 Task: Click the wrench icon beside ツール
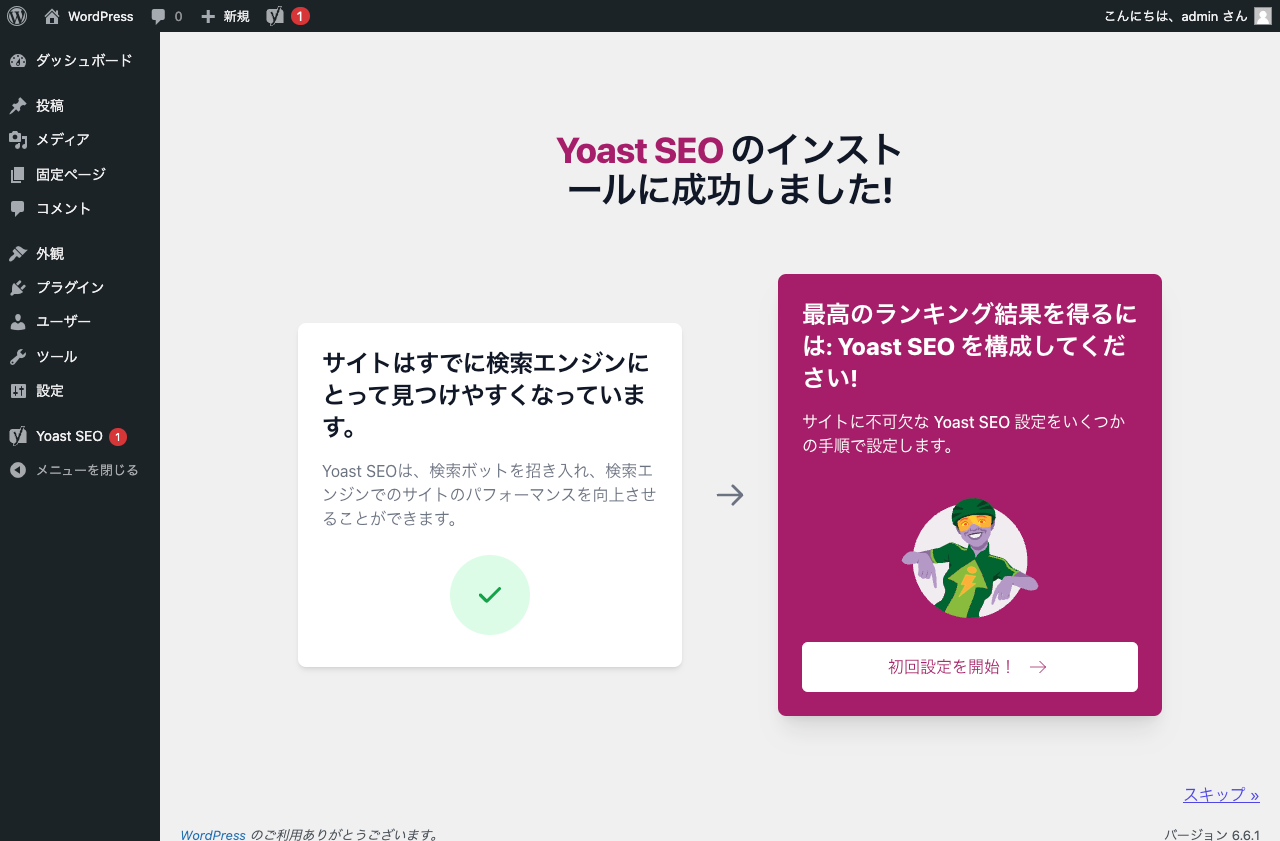(x=18, y=357)
